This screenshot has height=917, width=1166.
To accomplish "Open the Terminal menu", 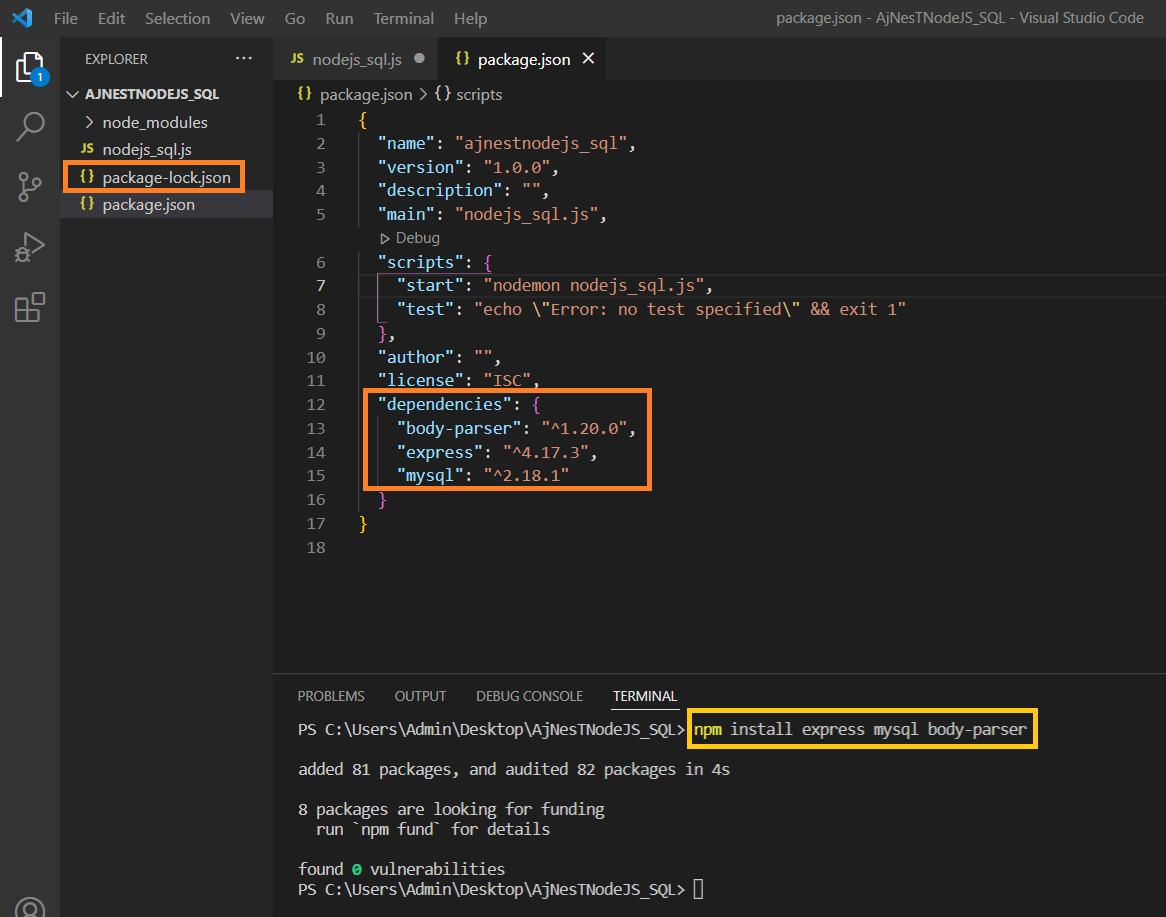I will click(403, 18).
